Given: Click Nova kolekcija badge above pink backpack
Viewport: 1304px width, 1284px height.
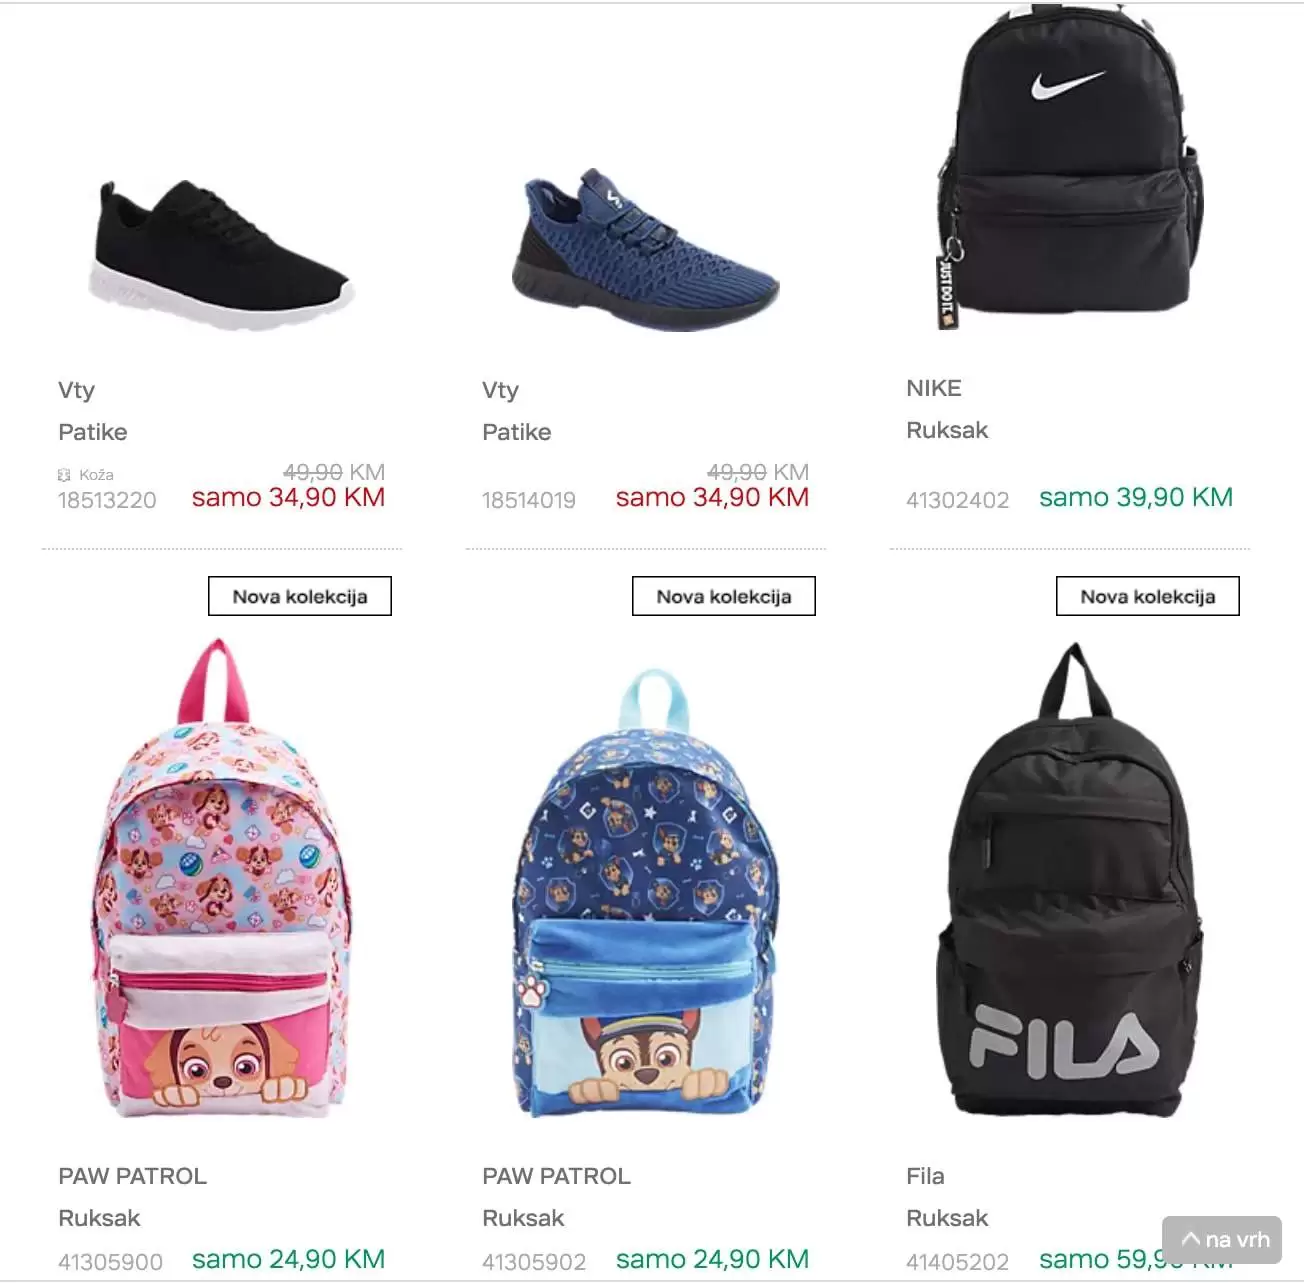Looking at the screenshot, I should tap(300, 596).
